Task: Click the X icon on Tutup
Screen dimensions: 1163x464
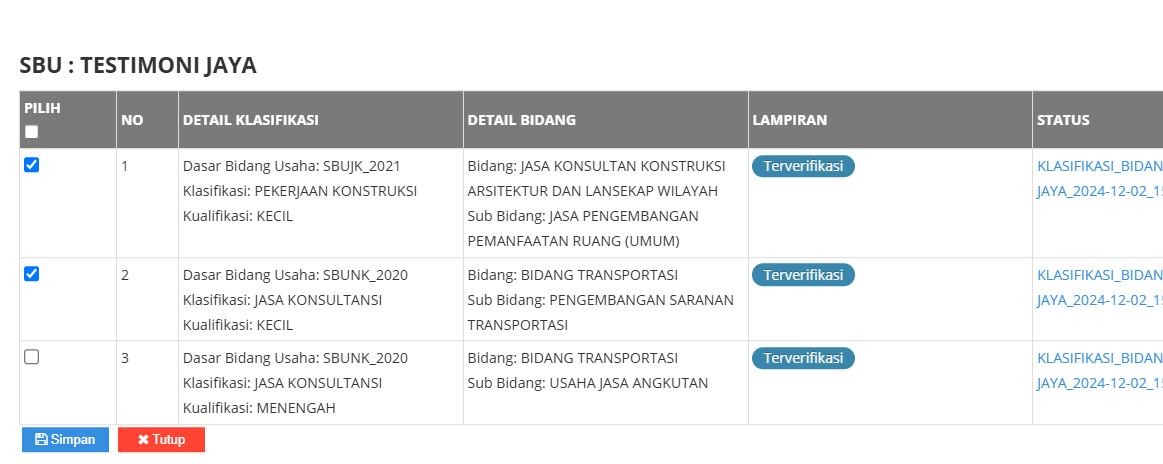Action: point(143,440)
